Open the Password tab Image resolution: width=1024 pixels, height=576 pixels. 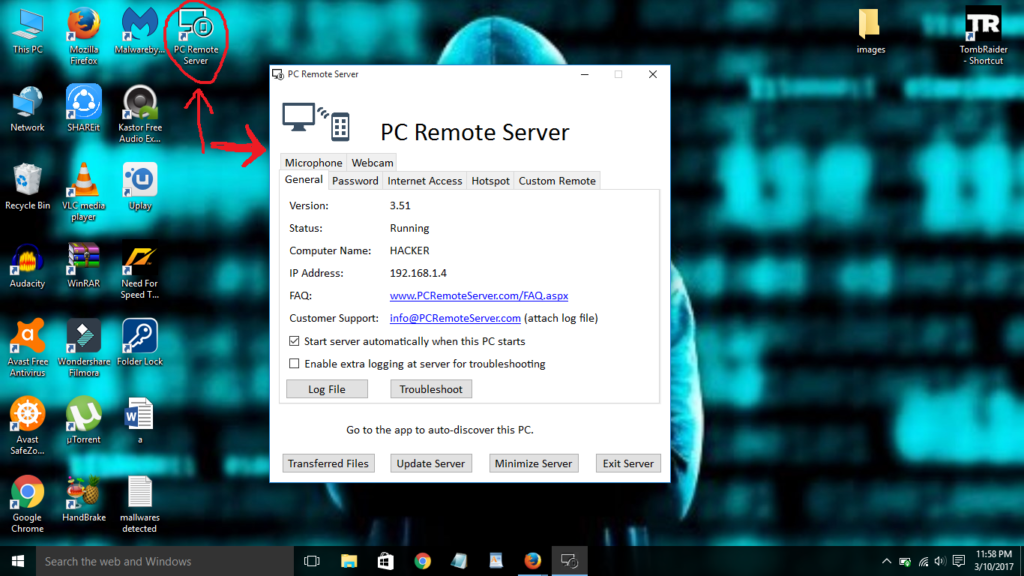click(355, 181)
